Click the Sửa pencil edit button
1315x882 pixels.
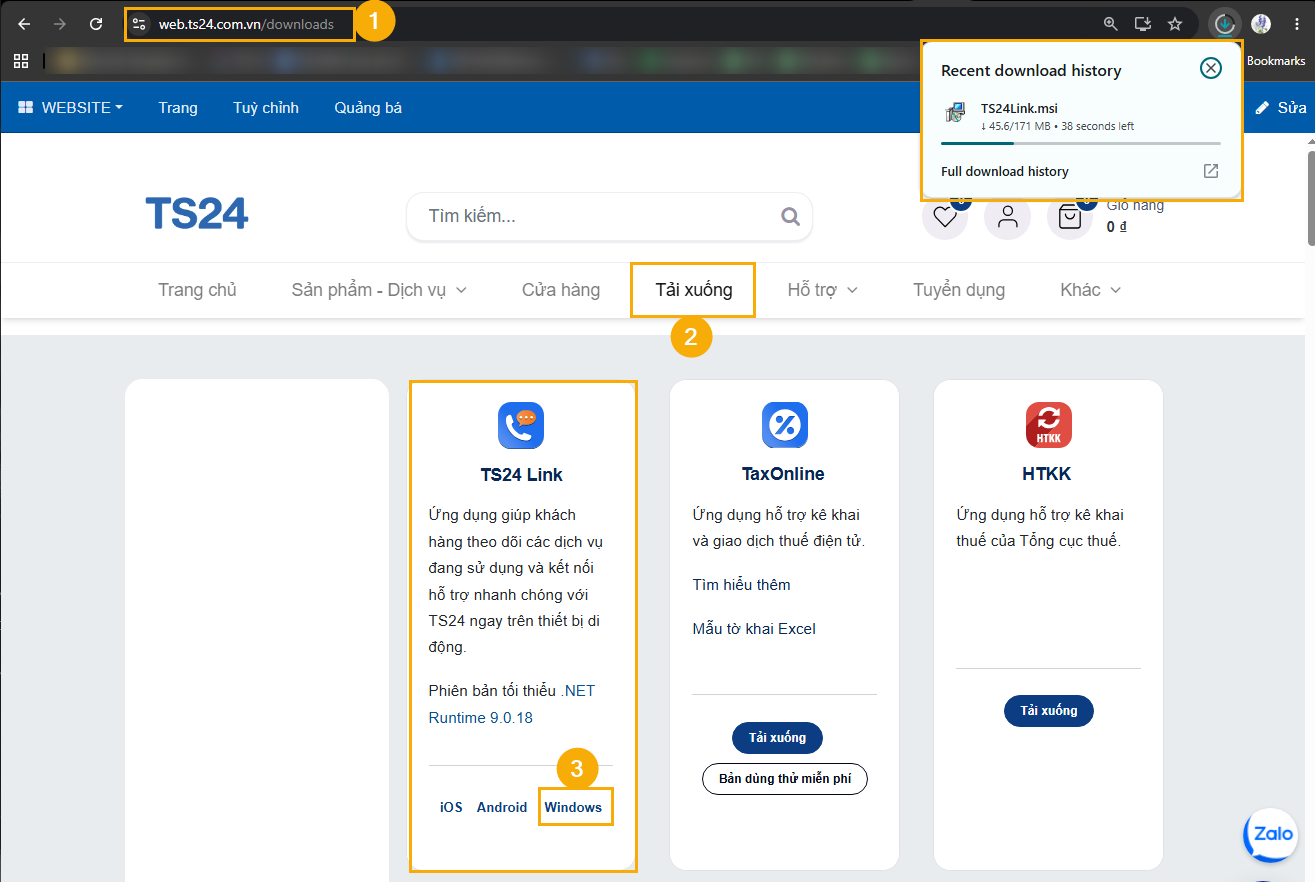(1280, 107)
